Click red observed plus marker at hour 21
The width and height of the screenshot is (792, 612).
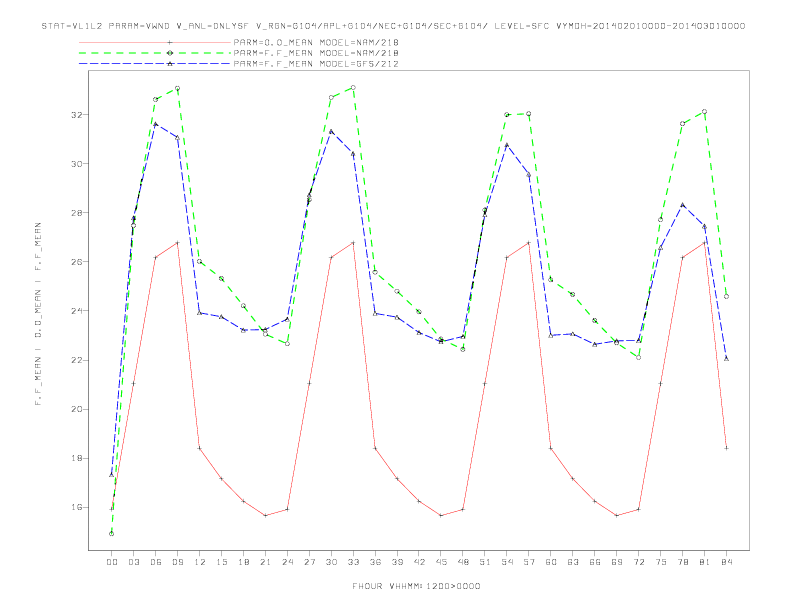265,515
